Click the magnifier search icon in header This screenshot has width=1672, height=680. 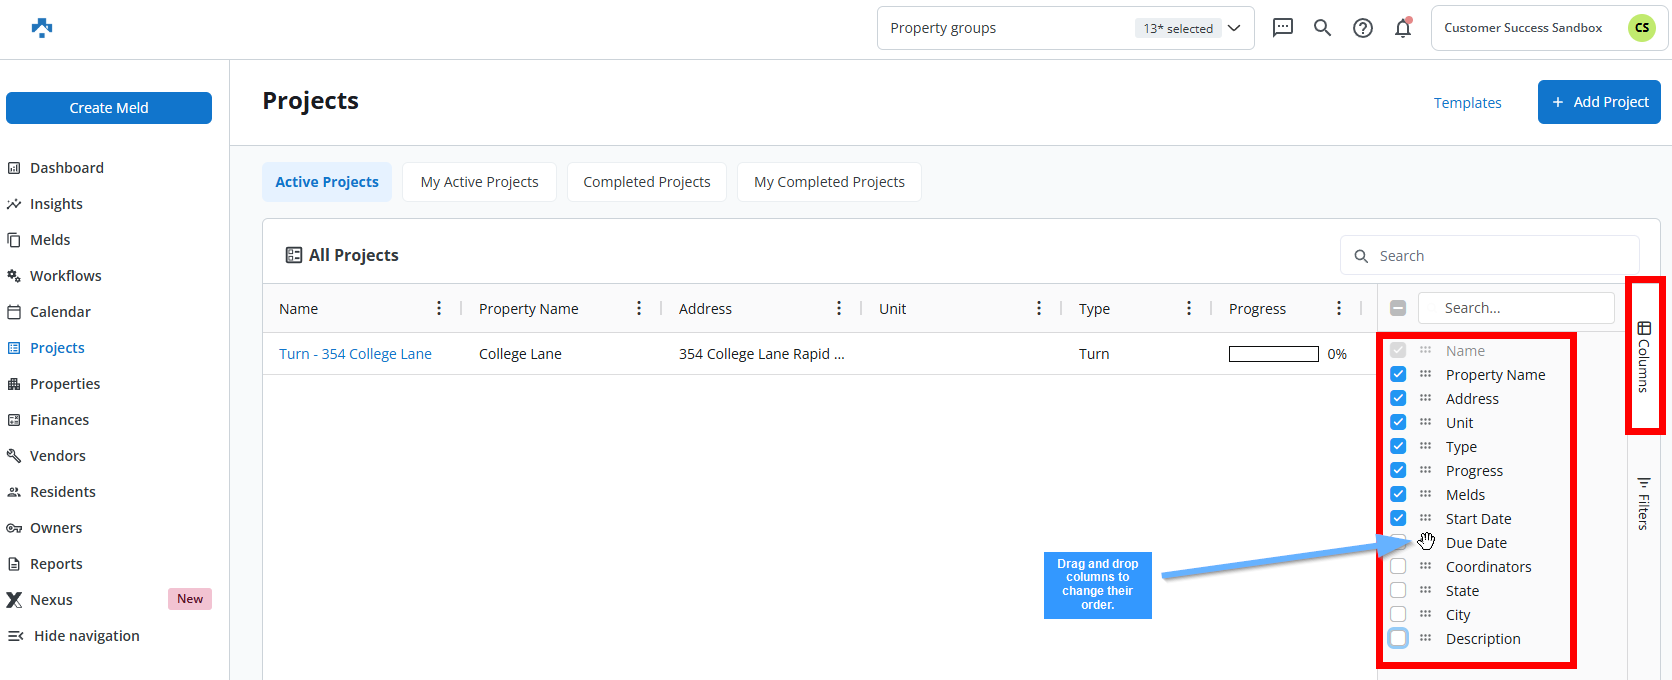[1322, 28]
